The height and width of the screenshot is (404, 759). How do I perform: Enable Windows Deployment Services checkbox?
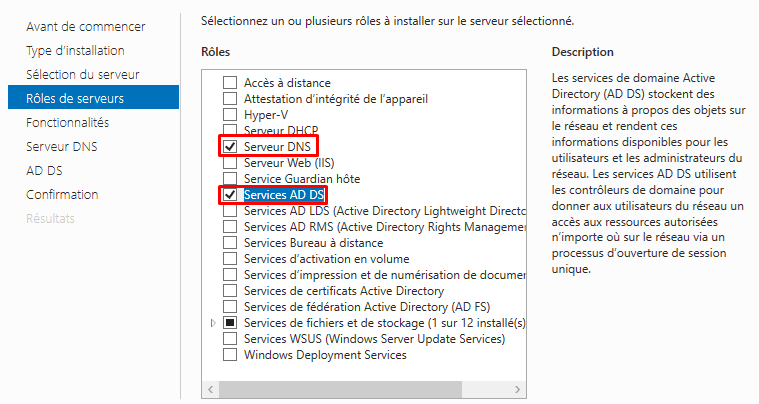230,354
